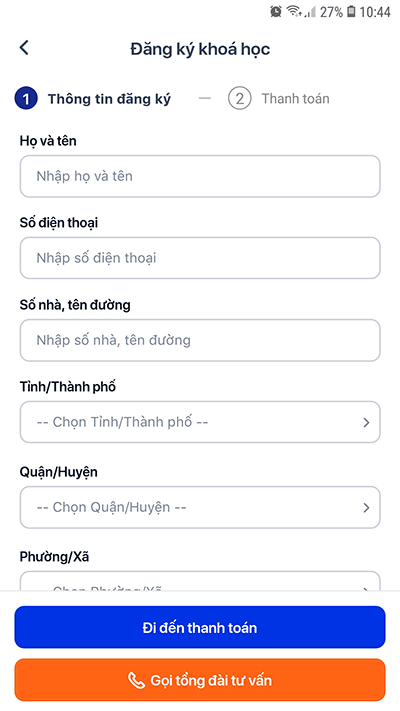Expand the Quận/Huyện chevron arrow

click(x=366, y=508)
